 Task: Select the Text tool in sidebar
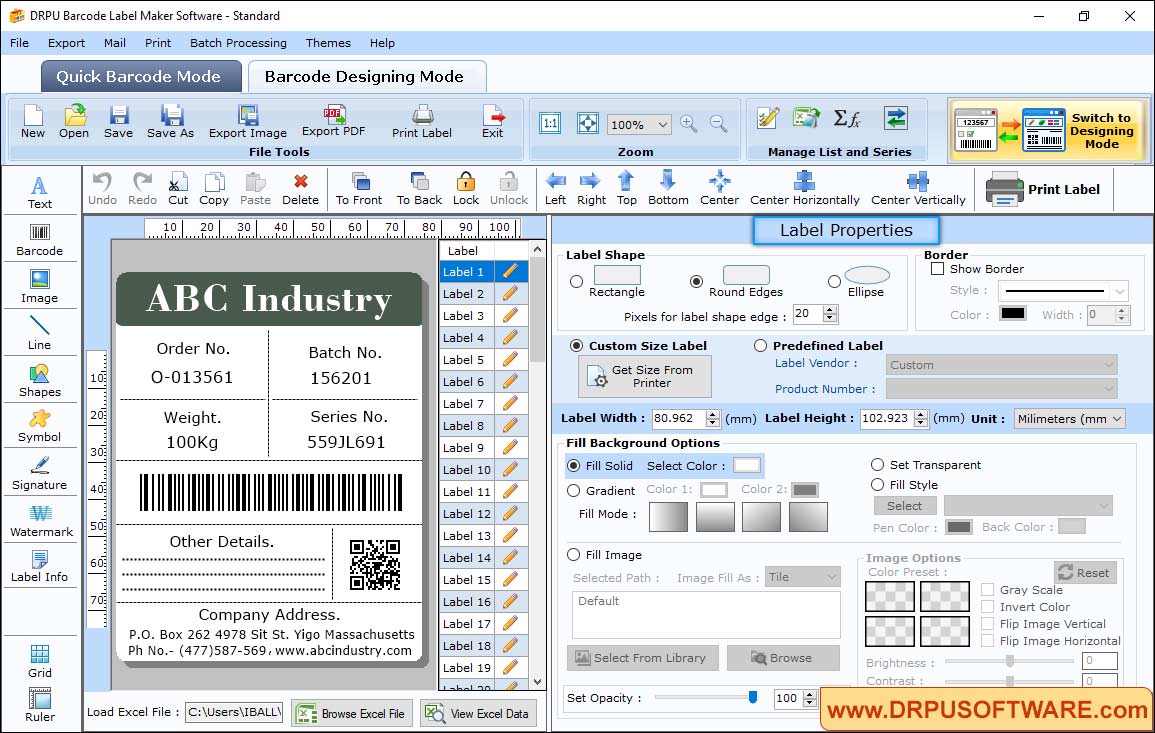(40, 192)
